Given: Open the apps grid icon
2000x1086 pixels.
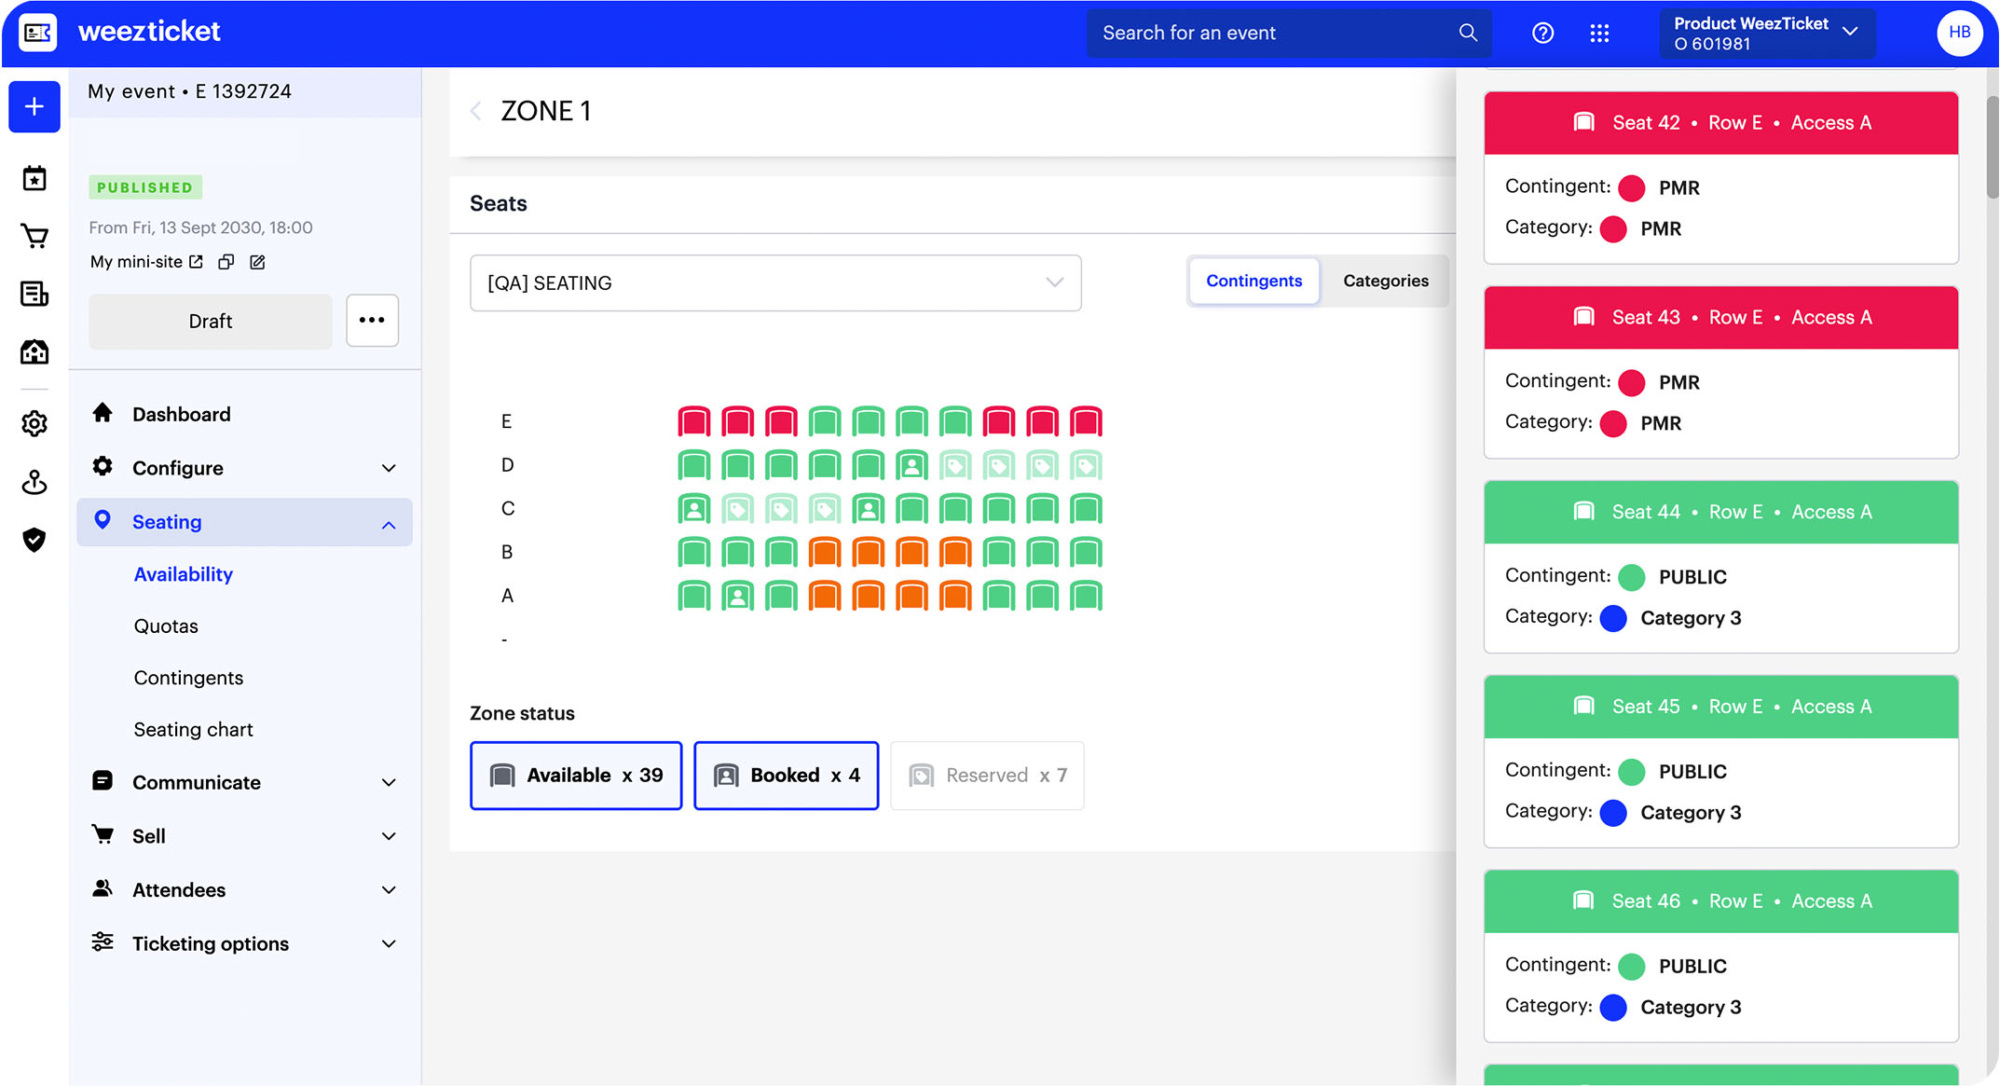Looking at the screenshot, I should tap(1600, 32).
